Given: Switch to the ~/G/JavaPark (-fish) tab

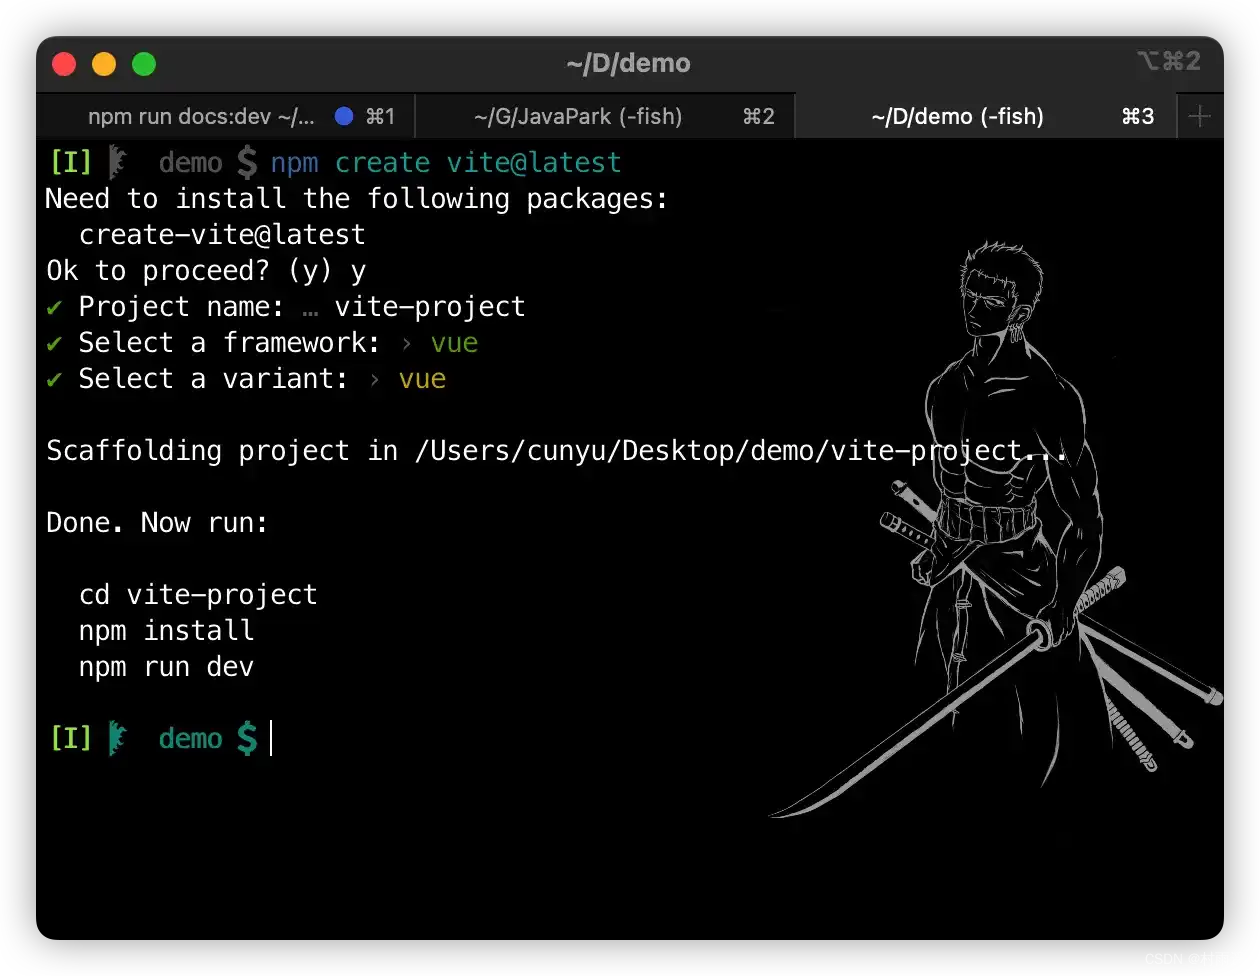Looking at the screenshot, I should pos(578,117).
